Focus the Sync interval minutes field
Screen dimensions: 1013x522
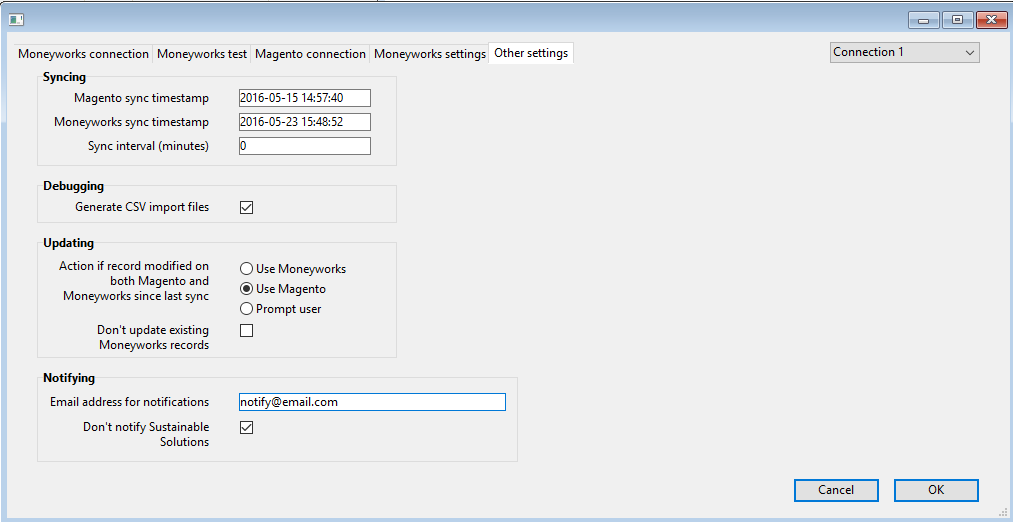click(305, 146)
